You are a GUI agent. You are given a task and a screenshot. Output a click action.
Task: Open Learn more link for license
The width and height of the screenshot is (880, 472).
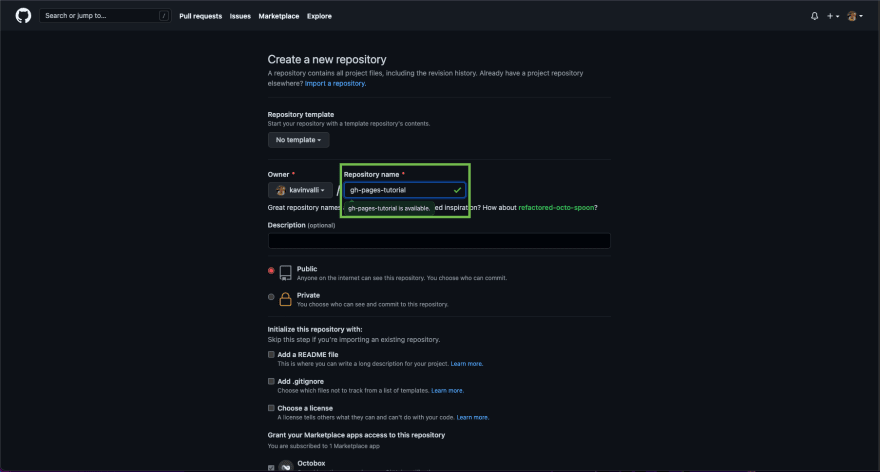click(x=472, y=418)
